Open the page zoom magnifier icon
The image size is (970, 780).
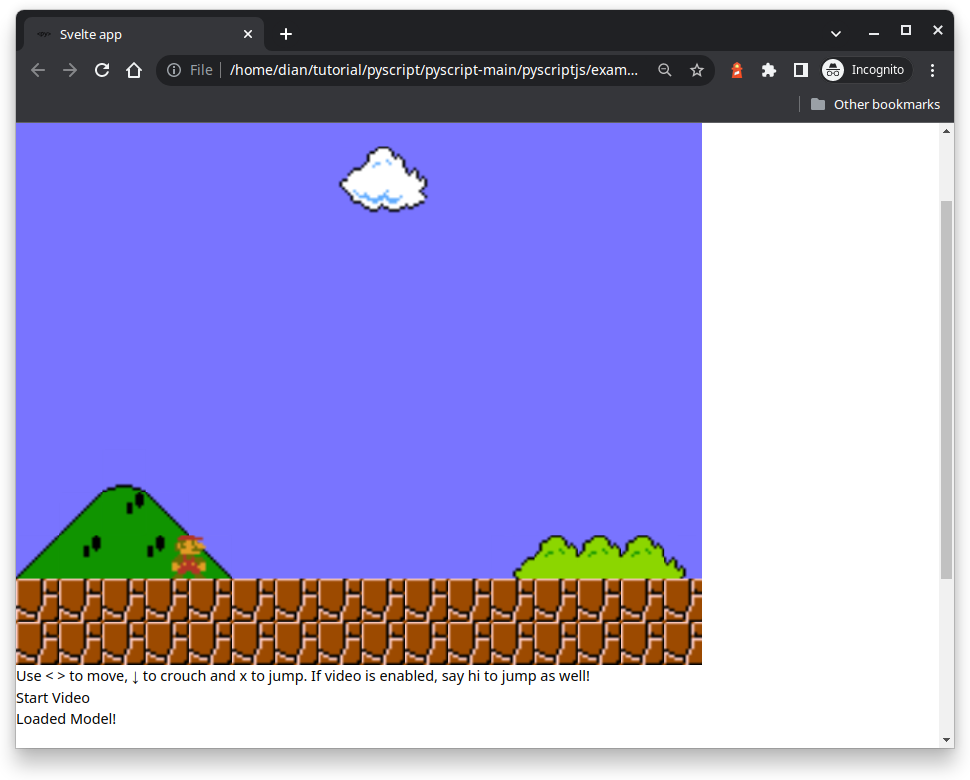665,70
